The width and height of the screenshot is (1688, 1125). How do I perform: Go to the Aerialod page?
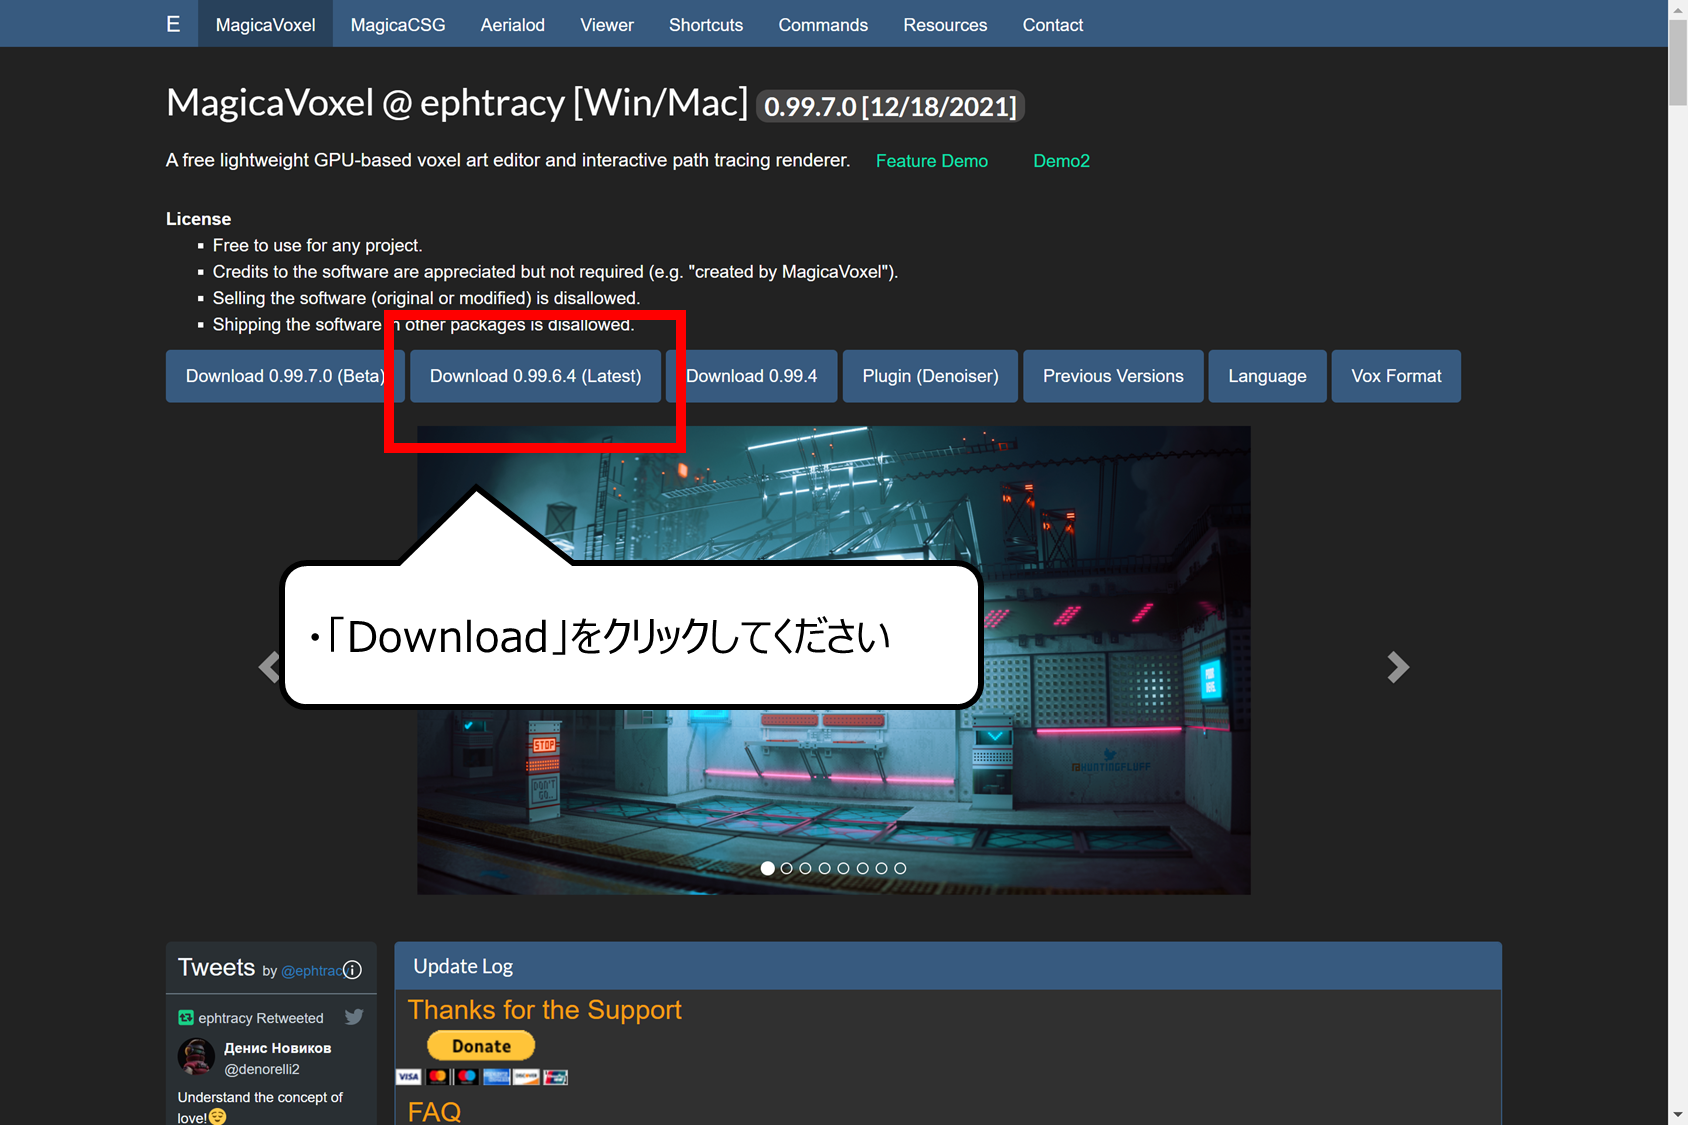(x=512, y=24)
